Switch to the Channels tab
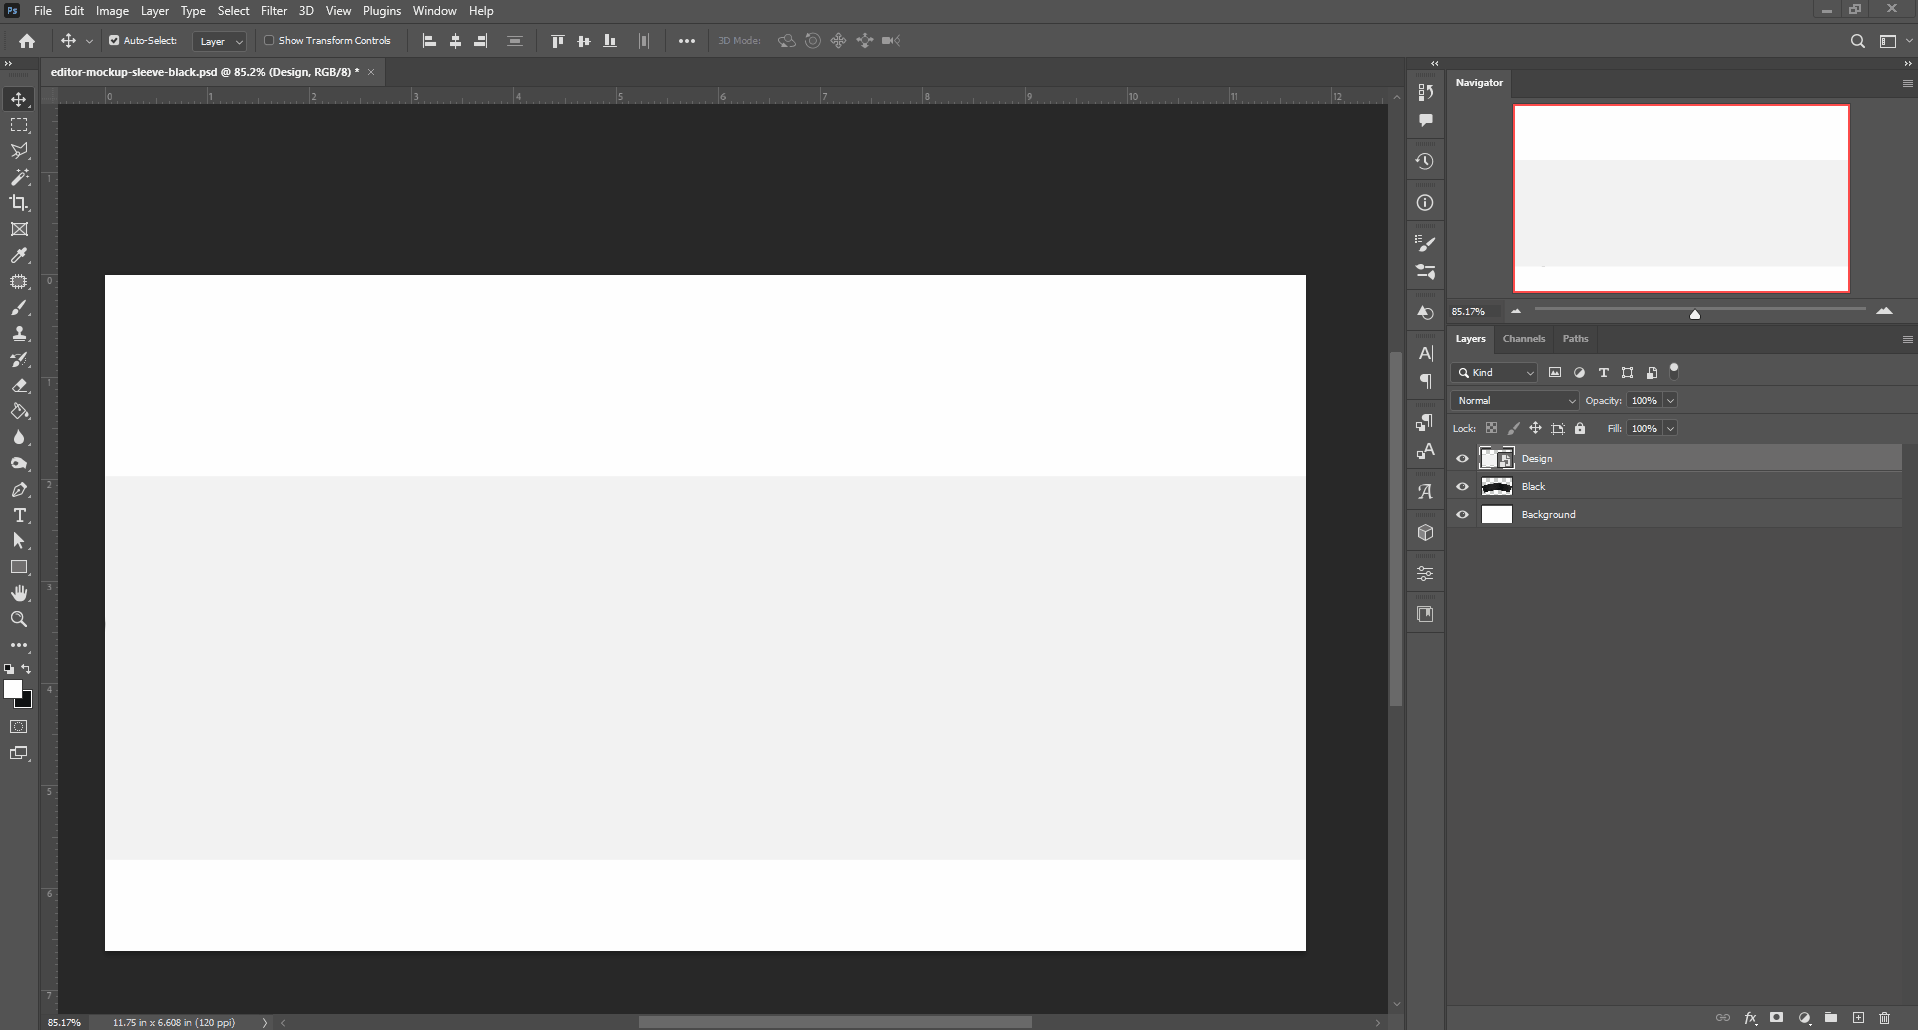The height and width of the screenshot is (1030, 1918). click(1524, 339)
